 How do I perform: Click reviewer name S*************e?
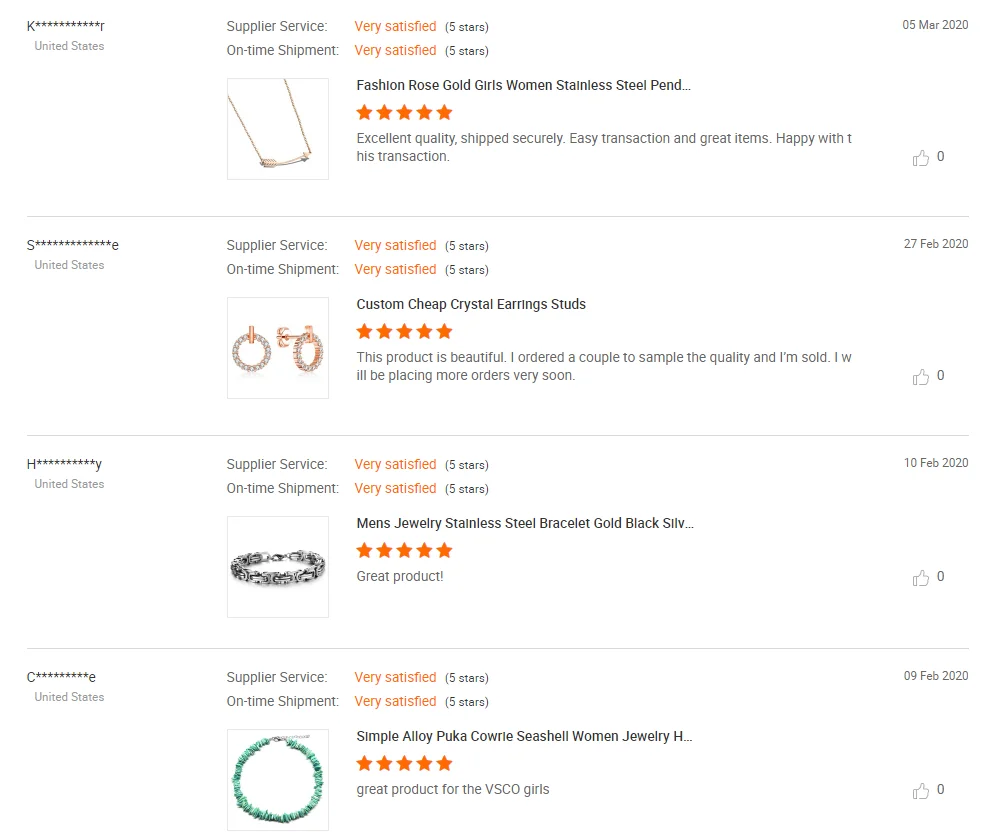(x=73, y=245)
